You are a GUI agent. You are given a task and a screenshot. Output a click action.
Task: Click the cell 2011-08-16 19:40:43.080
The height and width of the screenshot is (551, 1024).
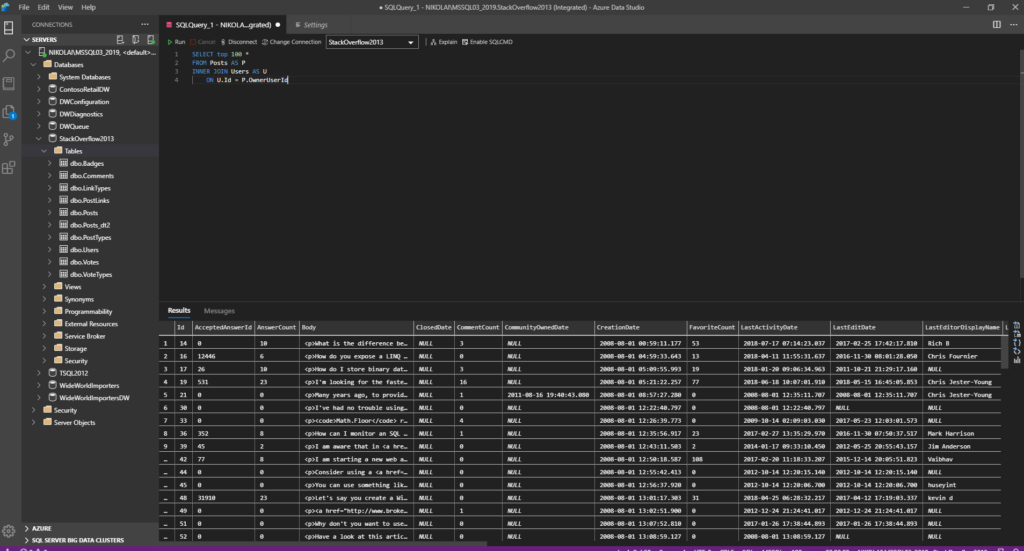click(x=548, y=395)
